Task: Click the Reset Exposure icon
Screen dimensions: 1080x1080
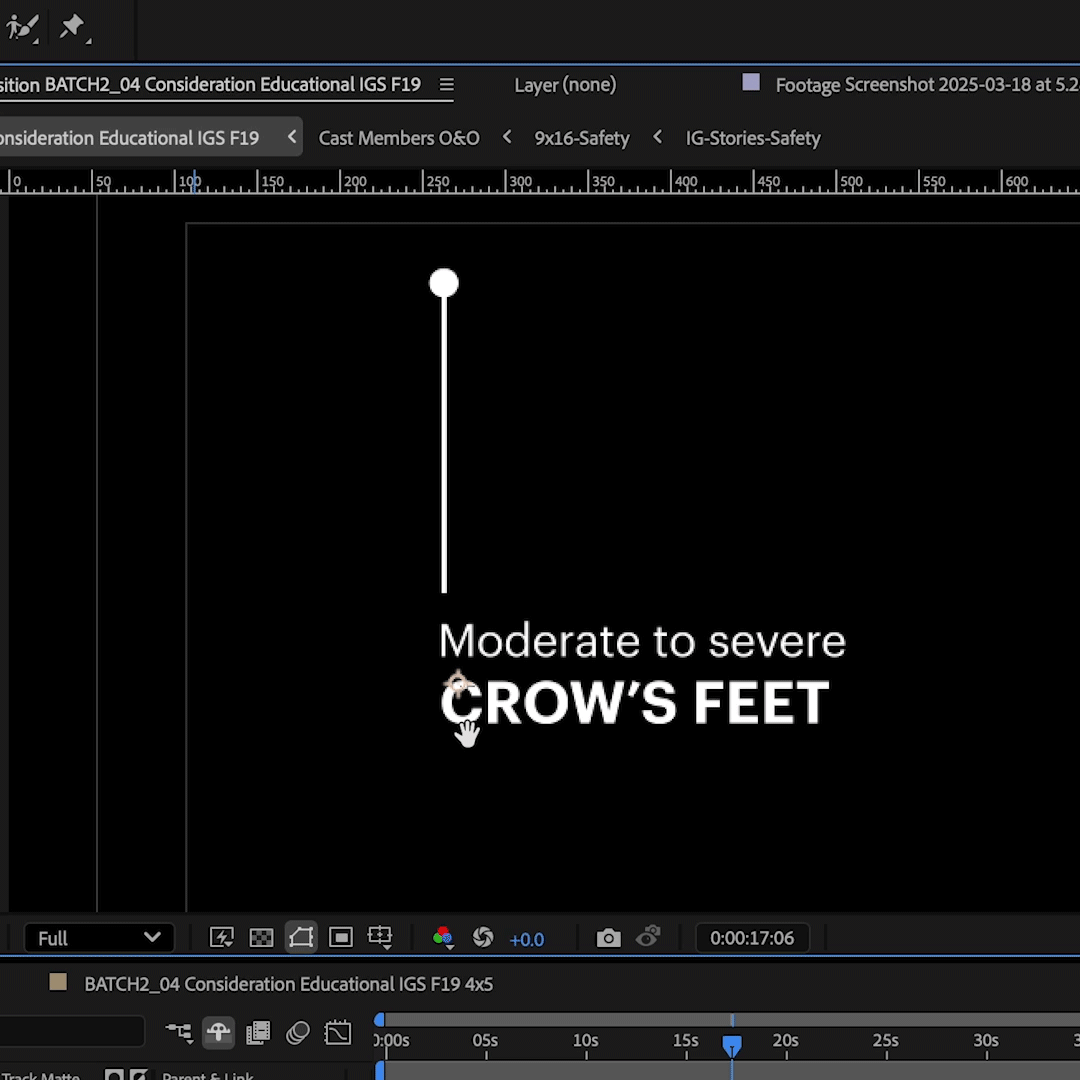Action: [483, 938]
